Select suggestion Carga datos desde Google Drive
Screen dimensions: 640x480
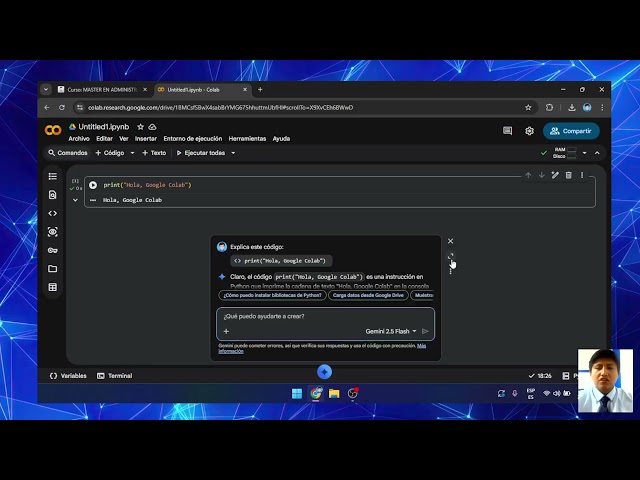pyautogui.click(x=368, y=295)
